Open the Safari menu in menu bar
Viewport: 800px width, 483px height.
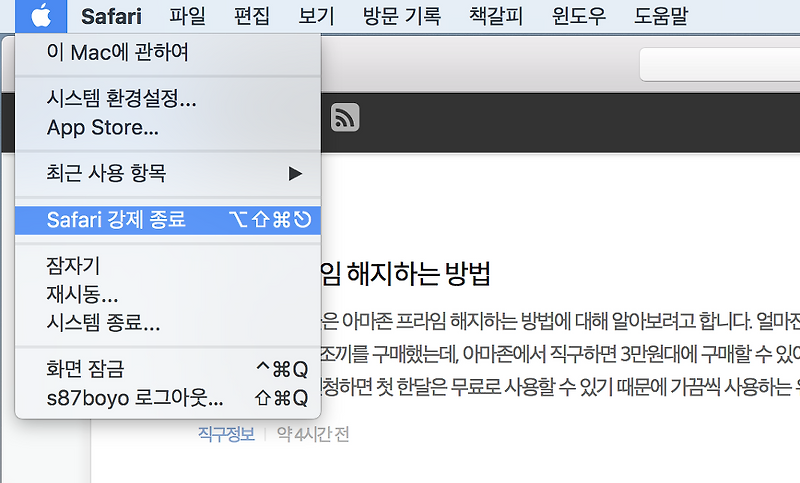[x=111, y=16]
